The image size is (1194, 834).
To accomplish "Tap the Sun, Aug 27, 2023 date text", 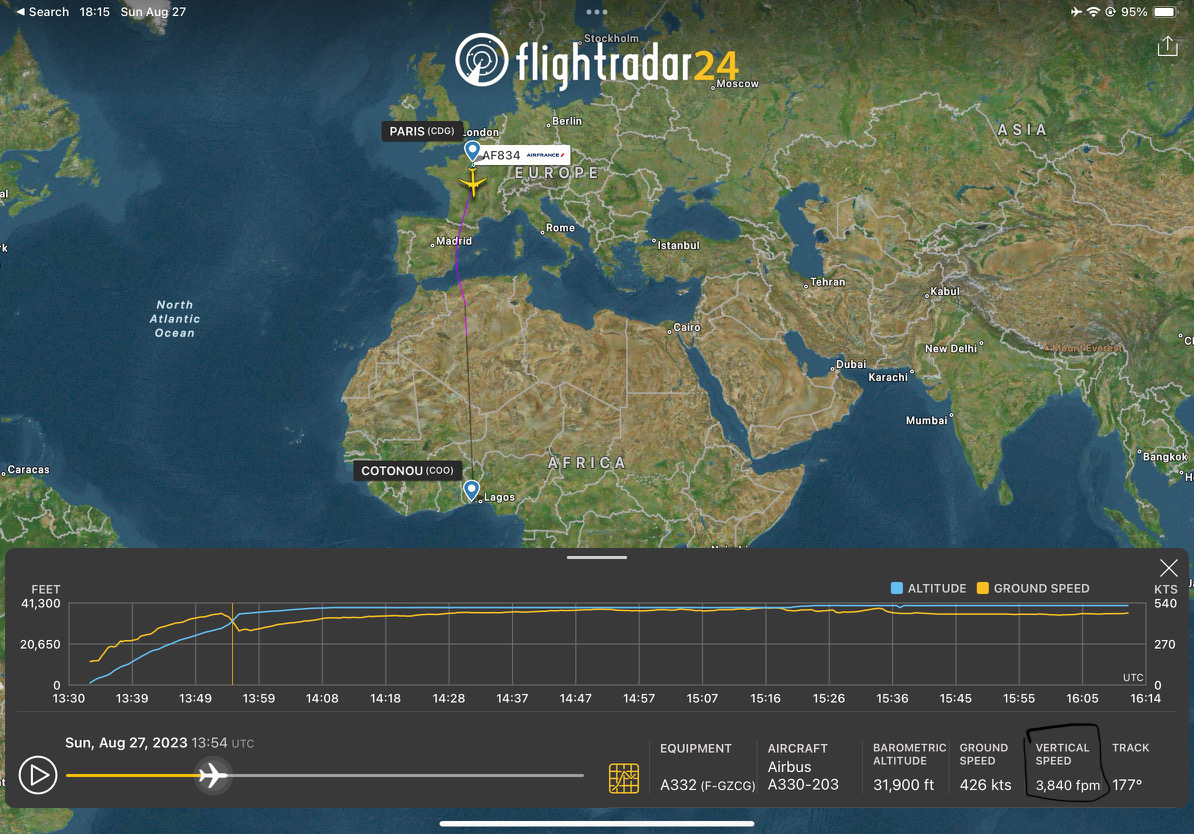I will [x=126, y=743].
